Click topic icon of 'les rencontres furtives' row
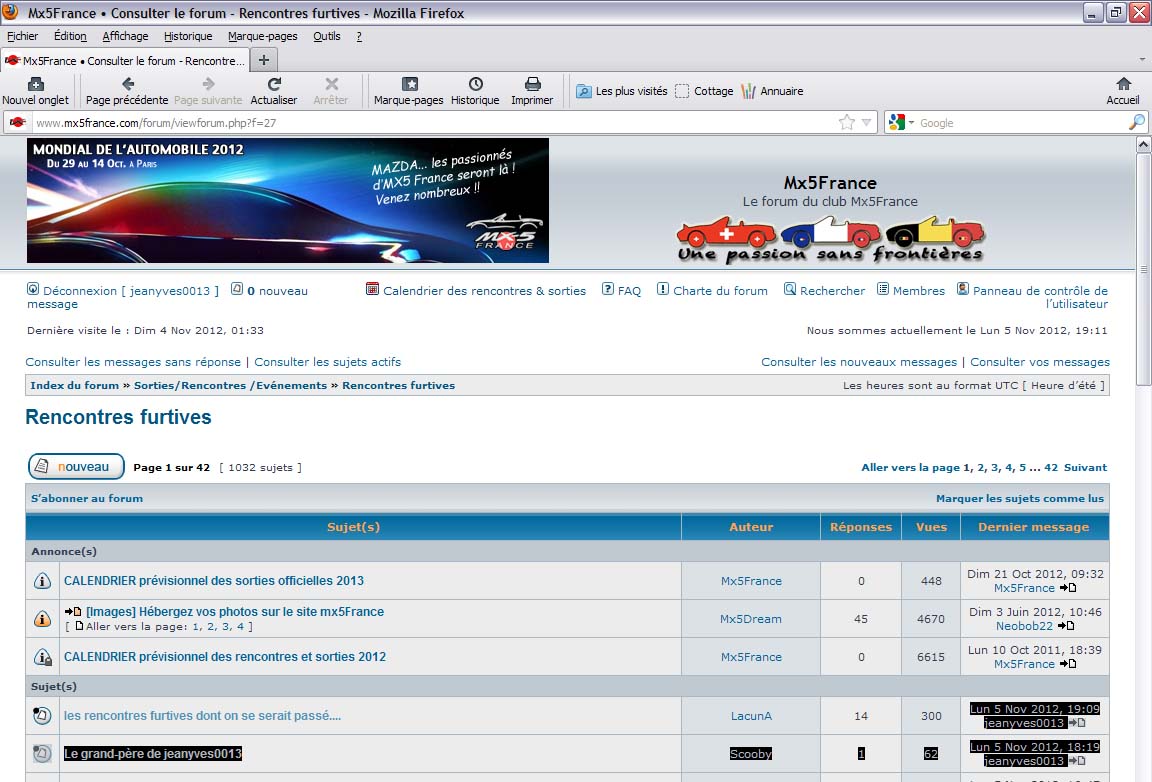1152x782 pixels. (x=43, y=715)
